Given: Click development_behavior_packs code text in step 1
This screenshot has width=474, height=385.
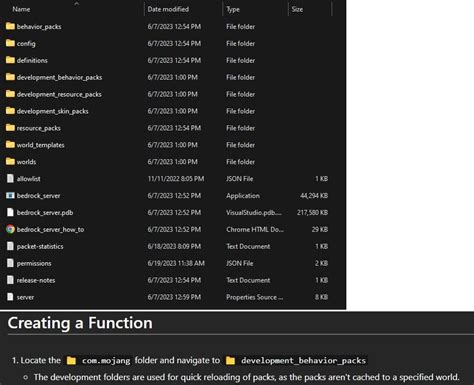Looking at the screenshot, I should (x=303, y=361).
